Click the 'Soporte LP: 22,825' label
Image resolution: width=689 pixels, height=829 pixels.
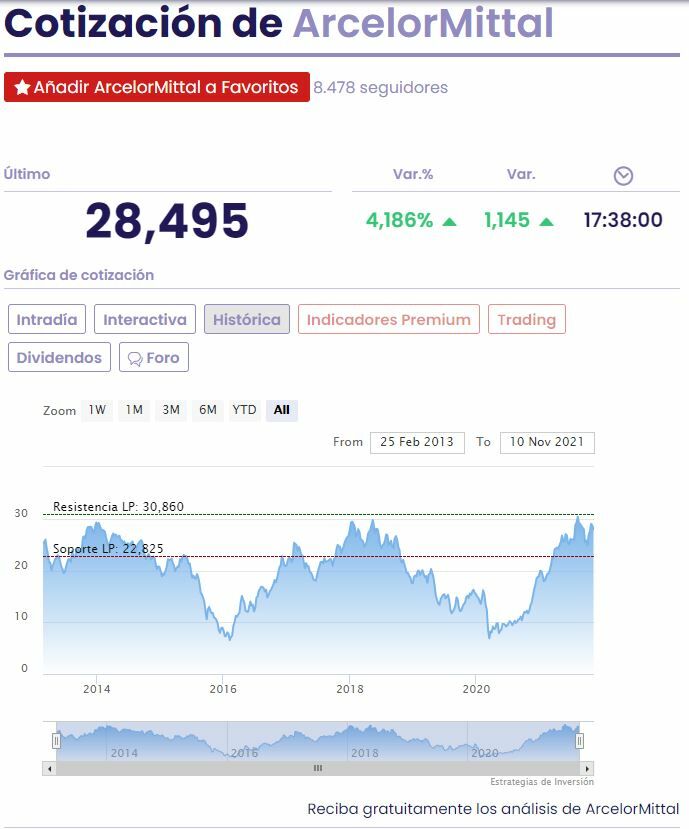click(x=108, y=549)
